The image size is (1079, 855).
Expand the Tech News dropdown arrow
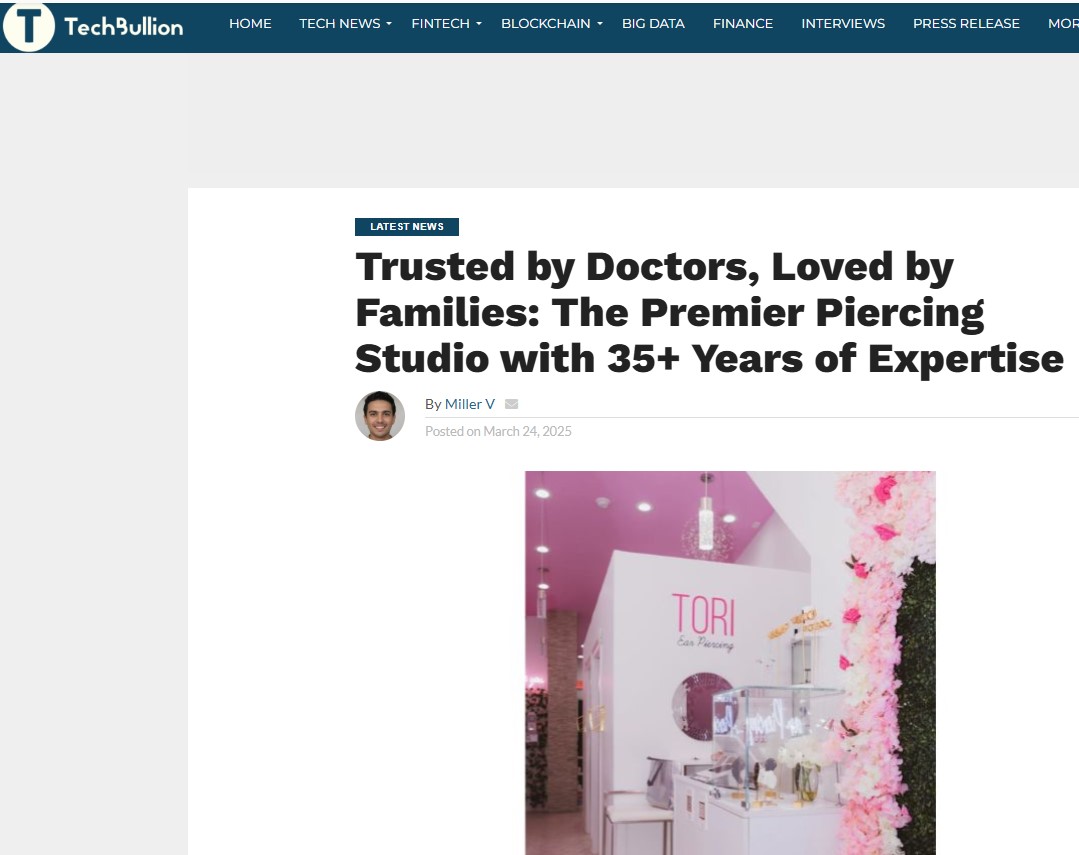pyautogui.click(x=389, y=24)
